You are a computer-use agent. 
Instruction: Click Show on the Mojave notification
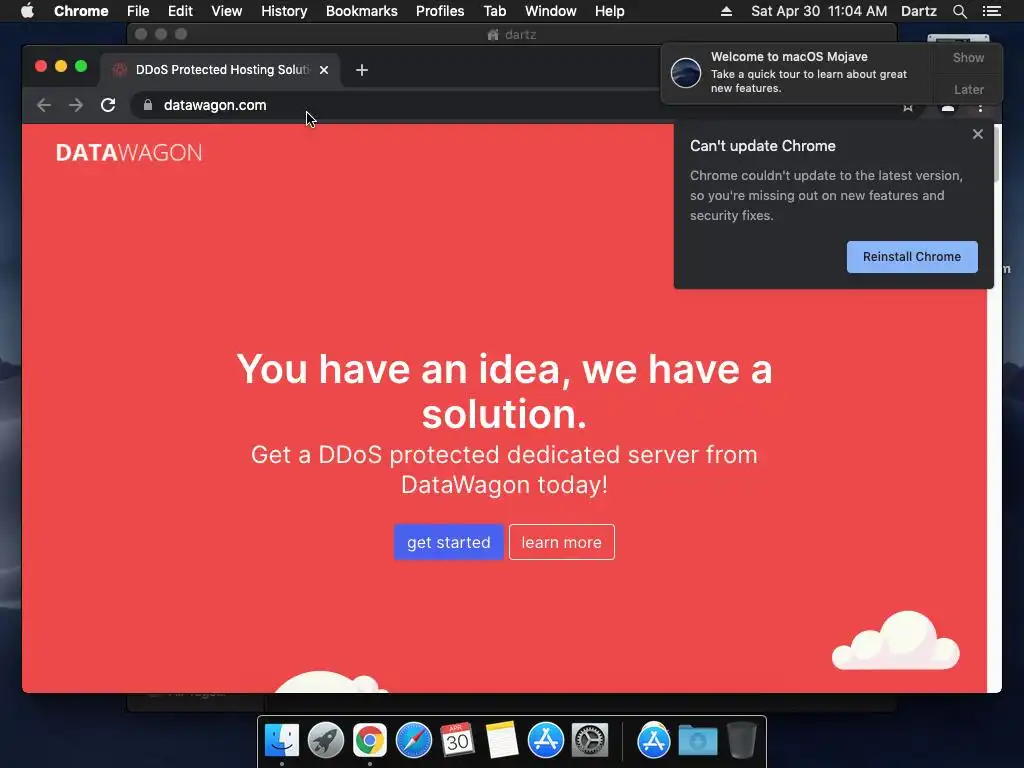click(x=968, y=57)
